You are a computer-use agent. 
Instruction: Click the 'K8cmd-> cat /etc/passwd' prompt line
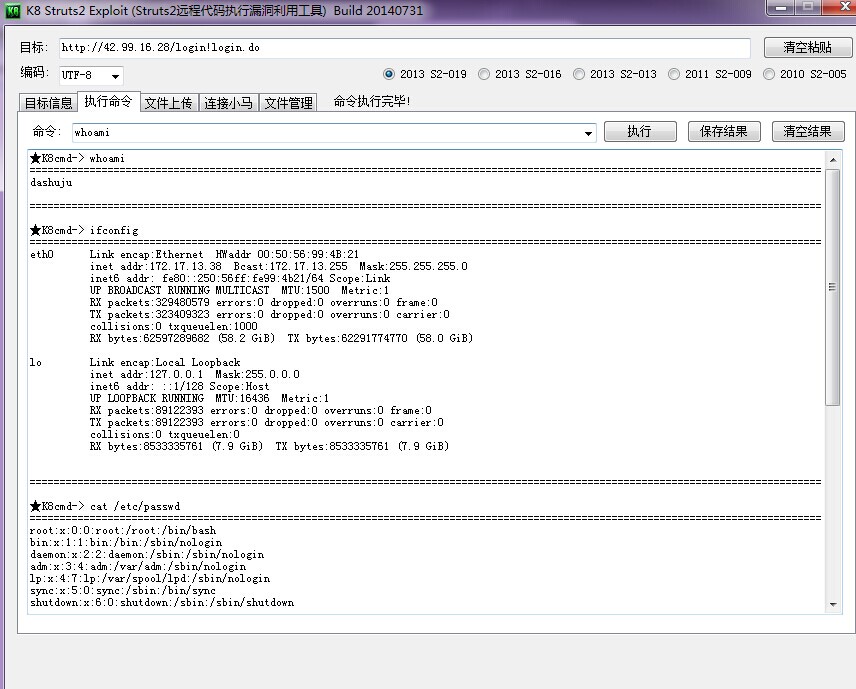point(105,506)
